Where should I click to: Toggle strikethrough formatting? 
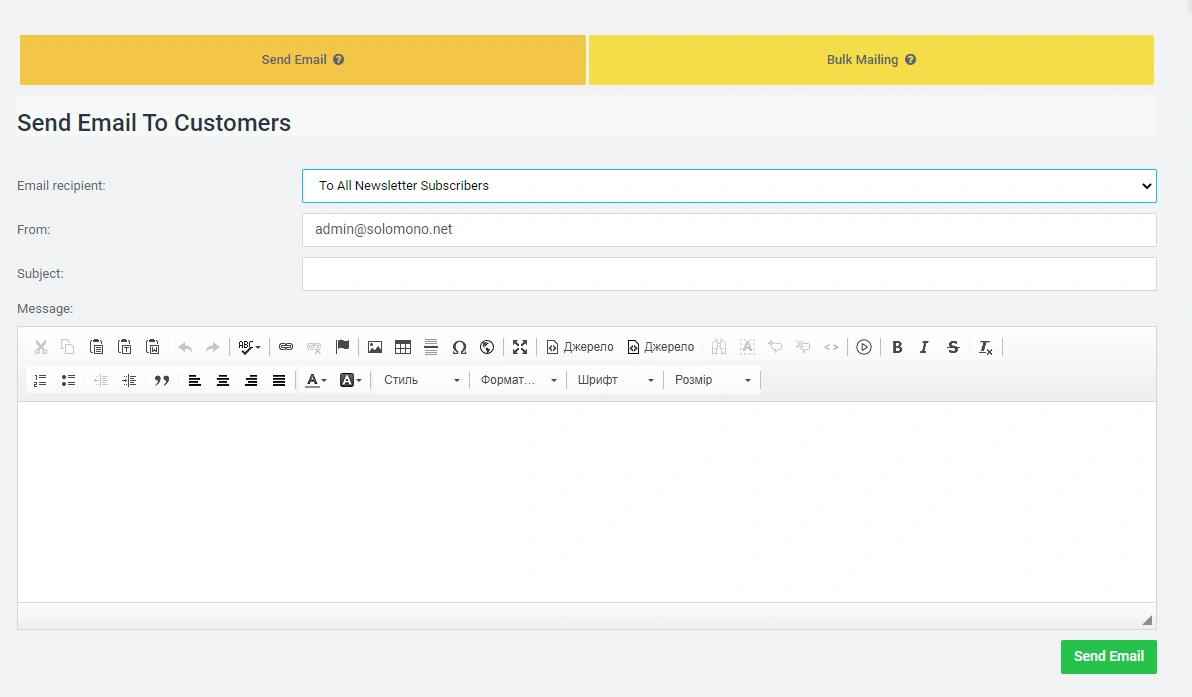(953, 347)
